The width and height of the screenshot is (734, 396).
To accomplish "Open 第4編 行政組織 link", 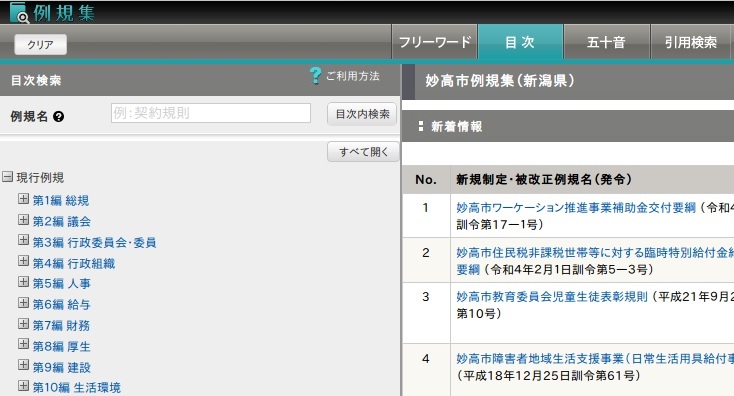I will pos(73,264).
